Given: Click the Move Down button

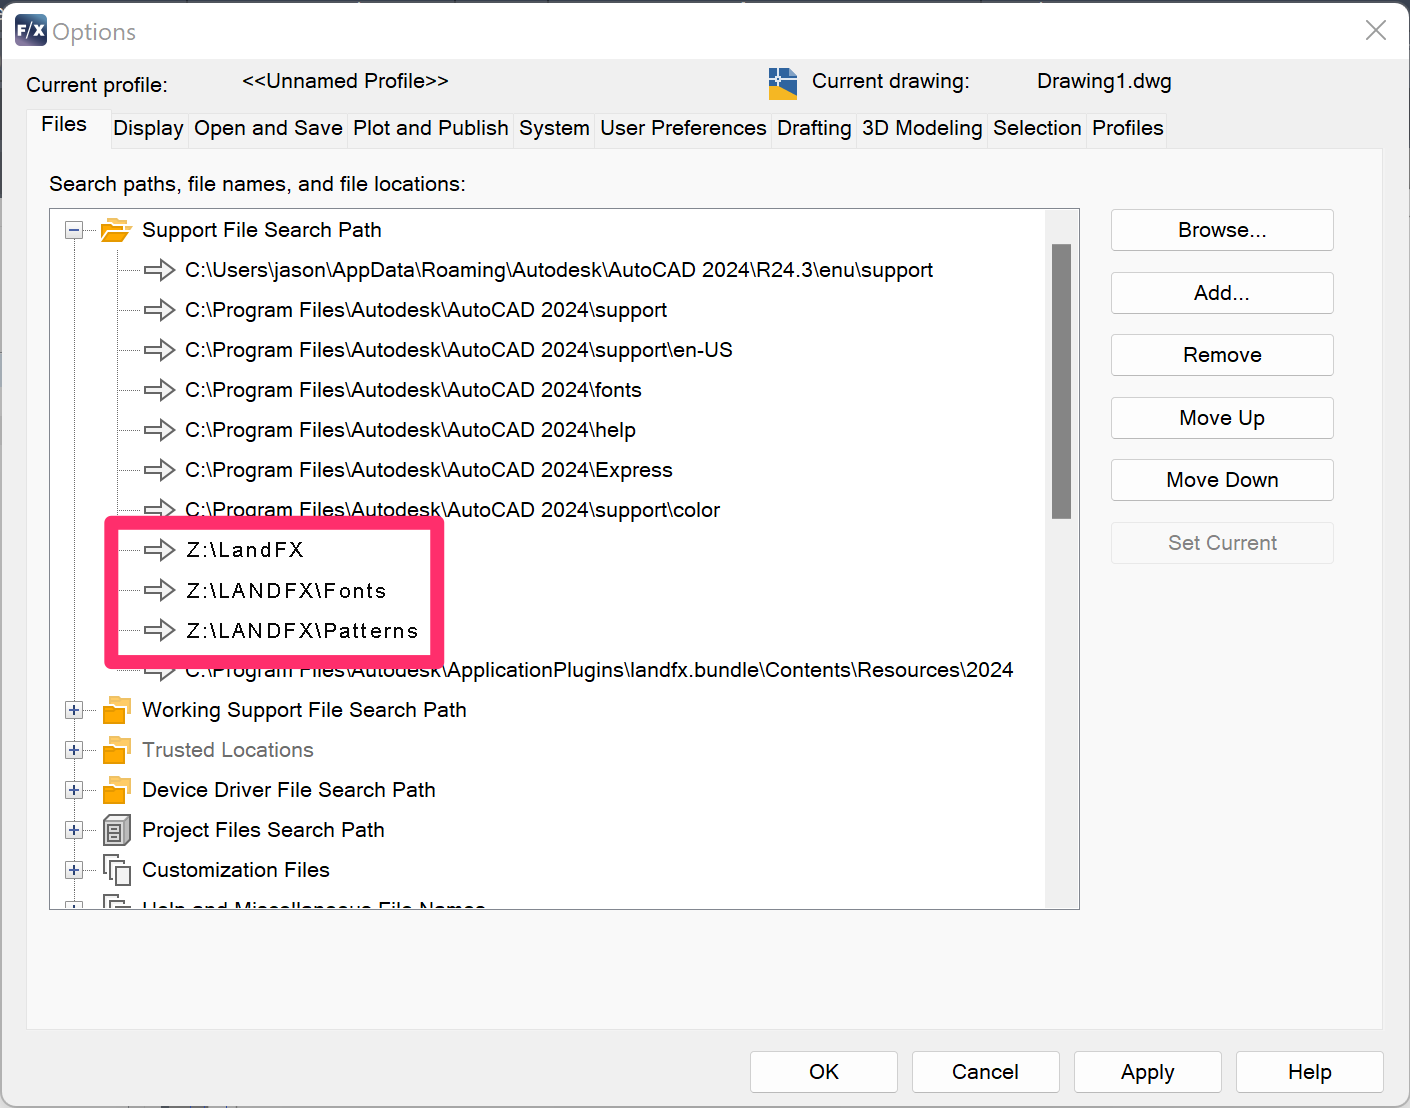Looking at the screenshot, I should (x=1222, y=480).
